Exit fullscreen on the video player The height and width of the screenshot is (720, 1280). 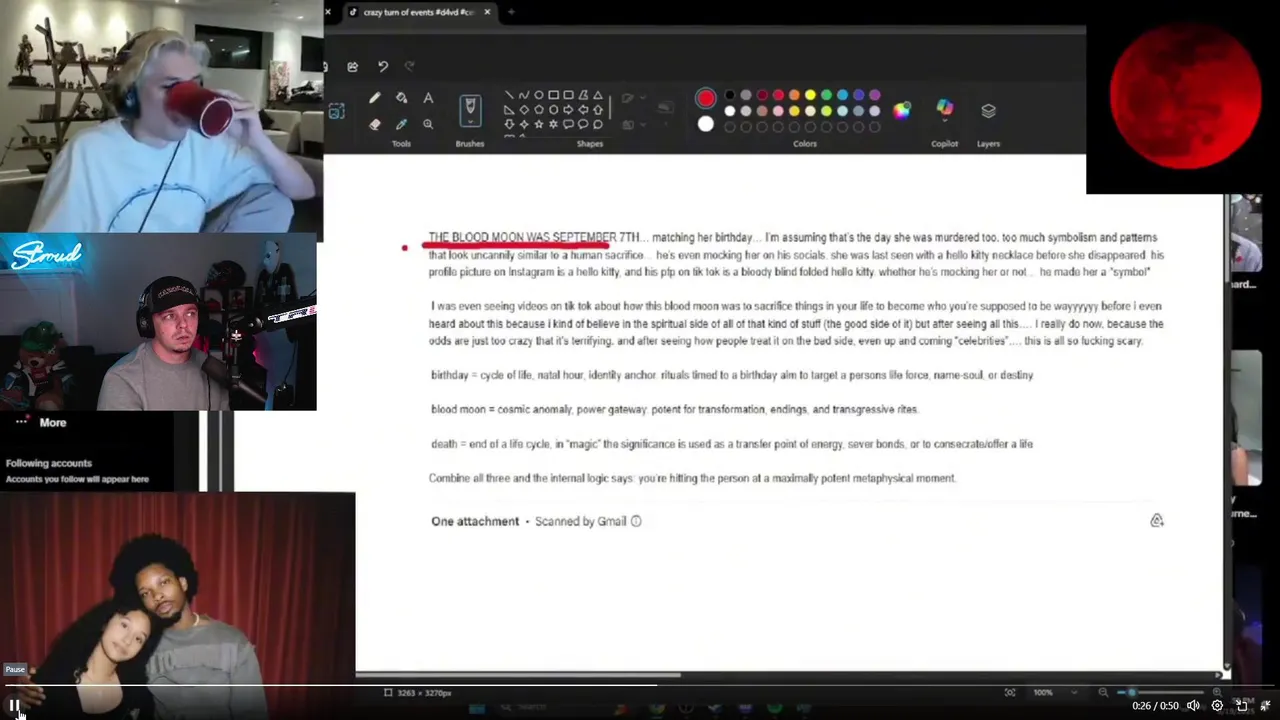pyautogui.click(x=1266, y=705)
